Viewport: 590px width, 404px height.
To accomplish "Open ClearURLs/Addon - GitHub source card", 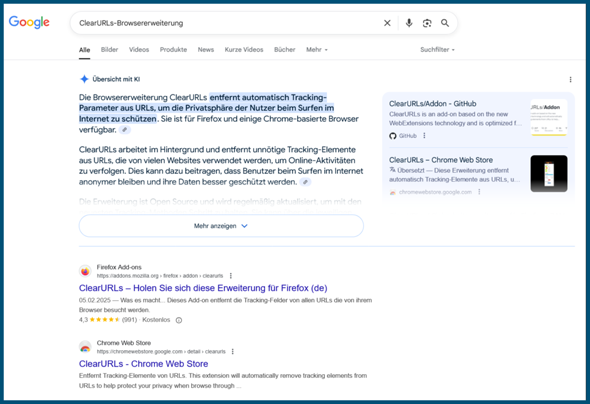I will tap(433, 103).
